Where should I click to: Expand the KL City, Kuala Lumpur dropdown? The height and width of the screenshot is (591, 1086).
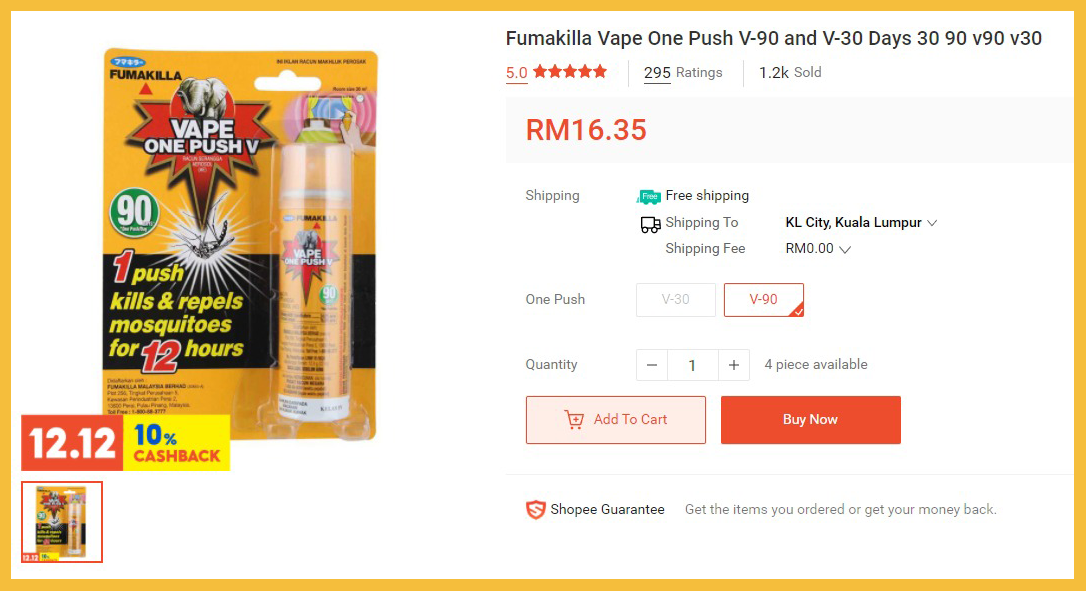tap(861, 223)
